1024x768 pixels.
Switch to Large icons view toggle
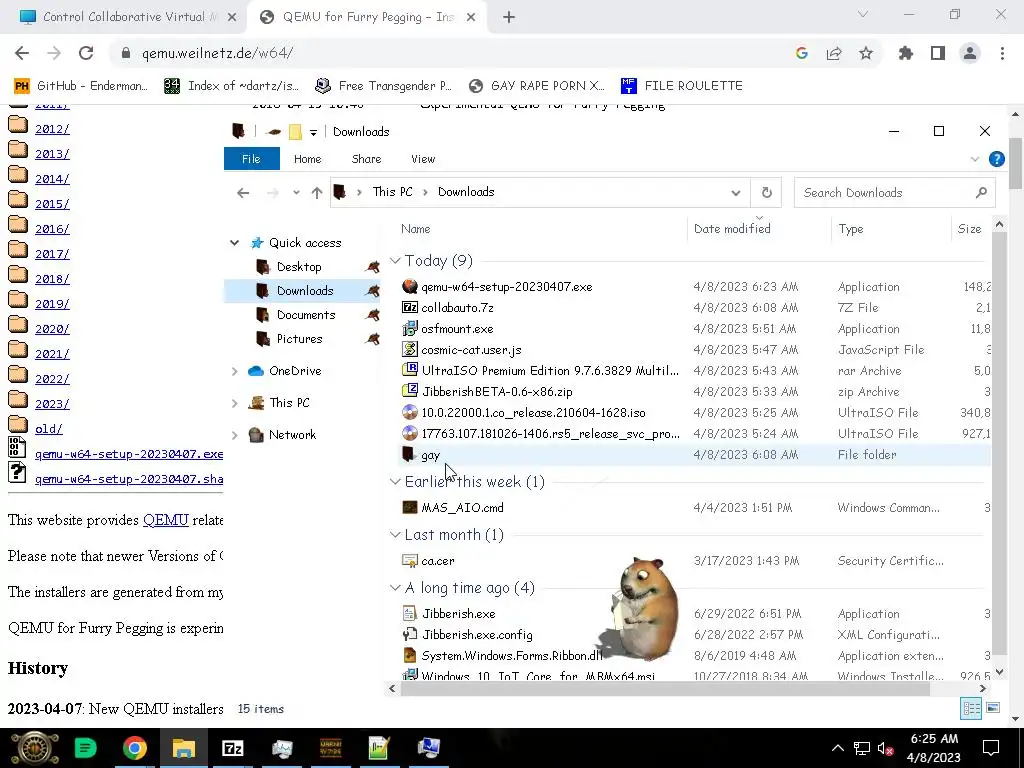pos(993,708)
